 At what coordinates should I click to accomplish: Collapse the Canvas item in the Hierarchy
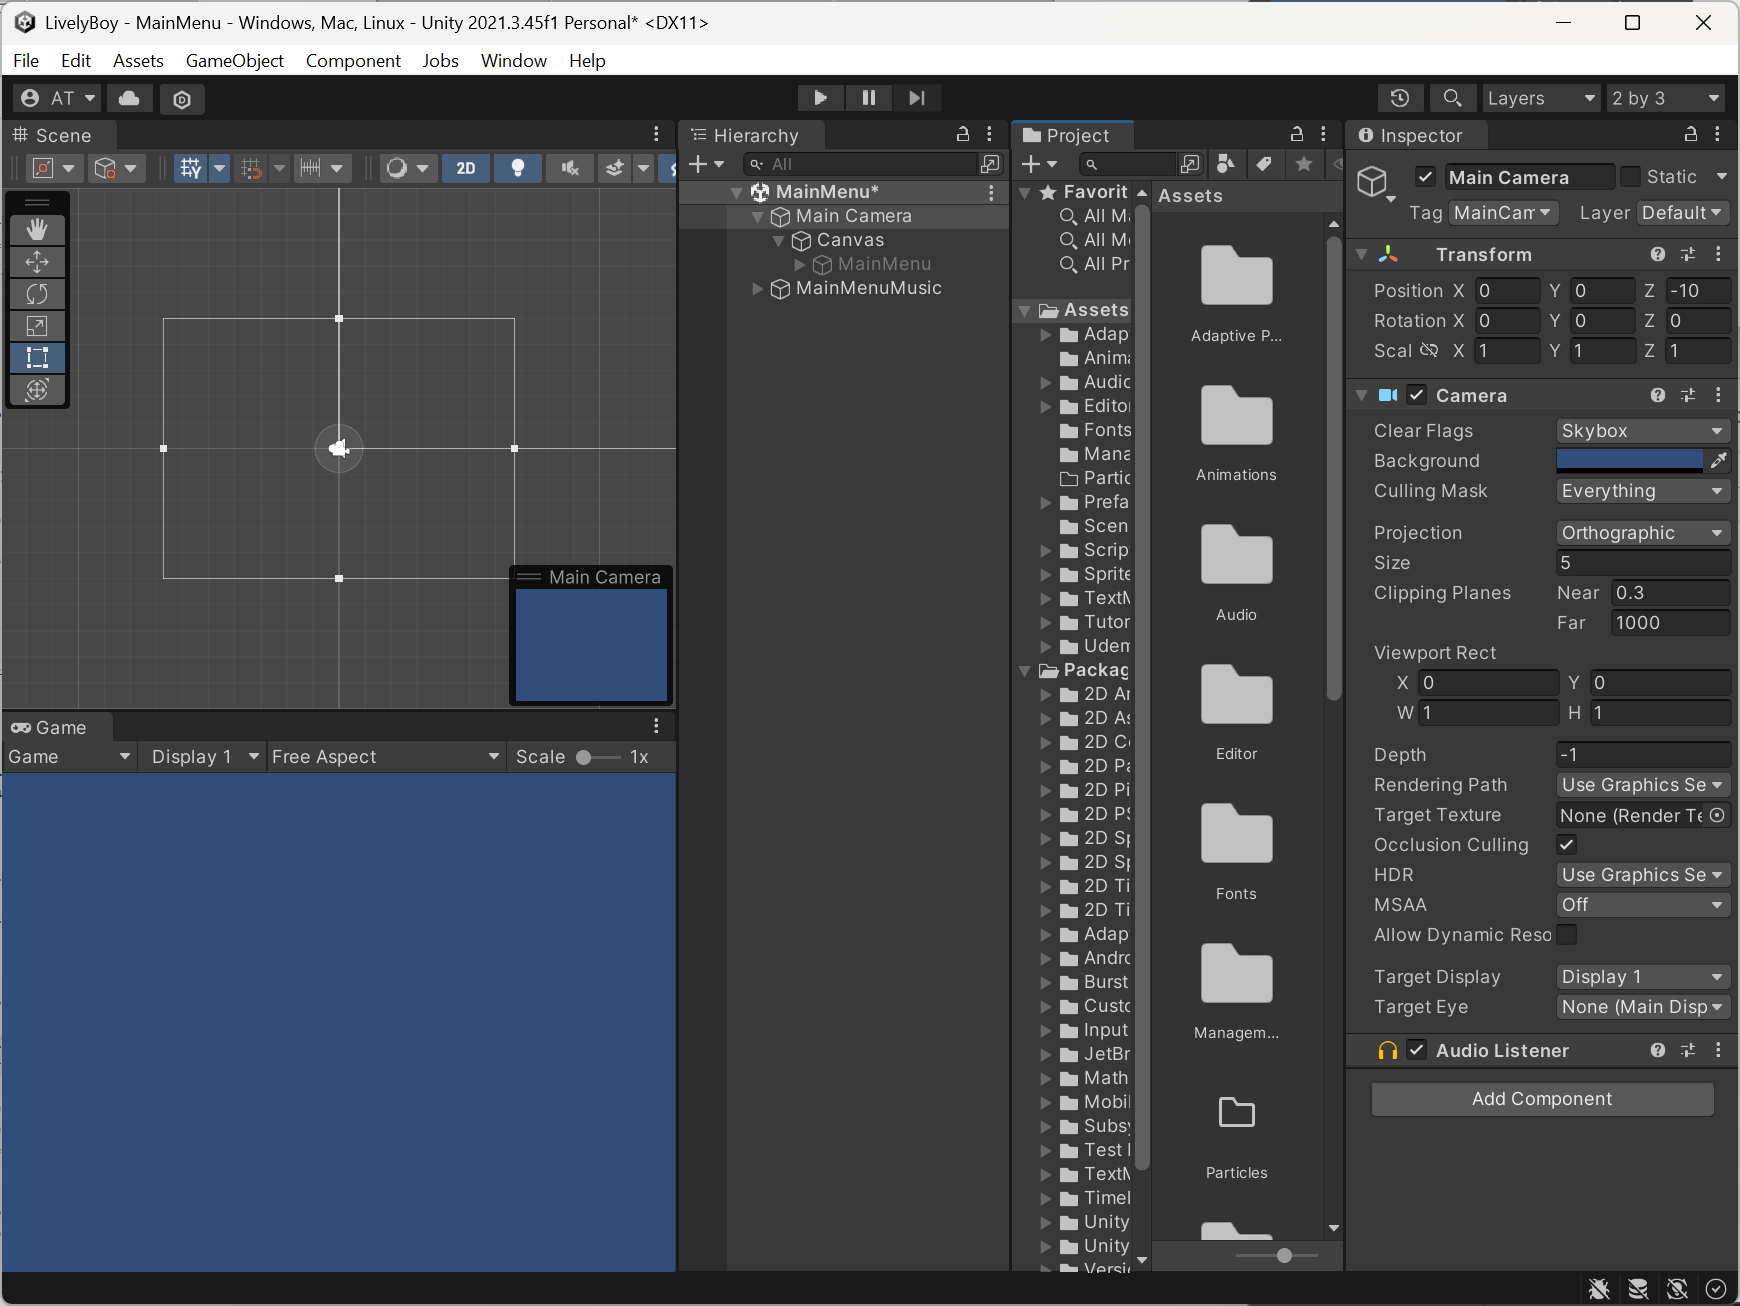[x=779, y=240]
